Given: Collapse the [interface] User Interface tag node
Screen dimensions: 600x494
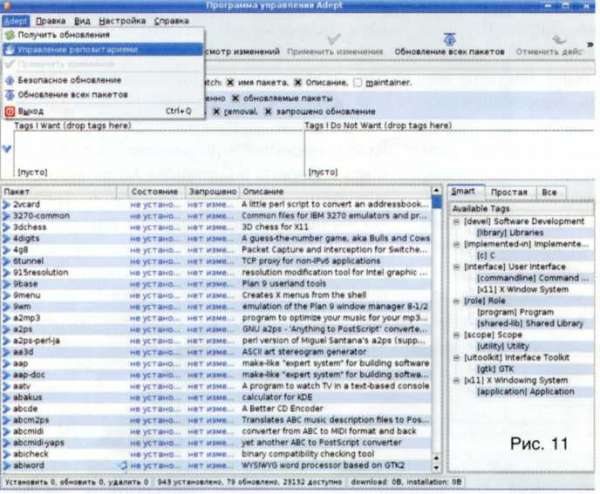Looking at the screenshot, I should coord(455,266).
